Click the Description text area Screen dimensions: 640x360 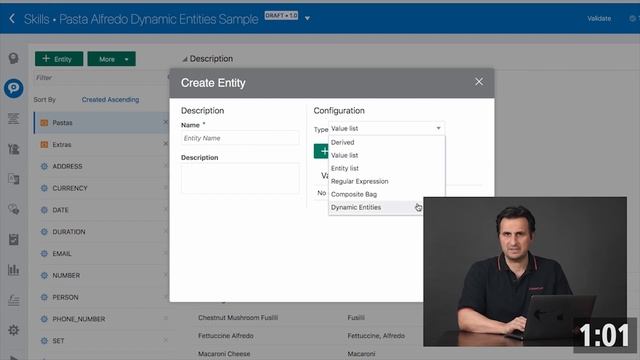240,178
